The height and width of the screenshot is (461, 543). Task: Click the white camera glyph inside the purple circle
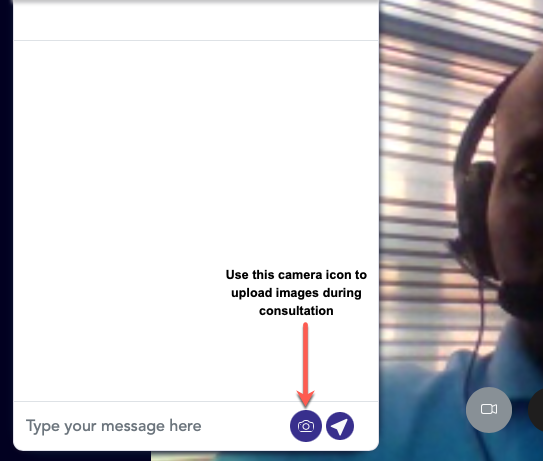tap(306, 426)
